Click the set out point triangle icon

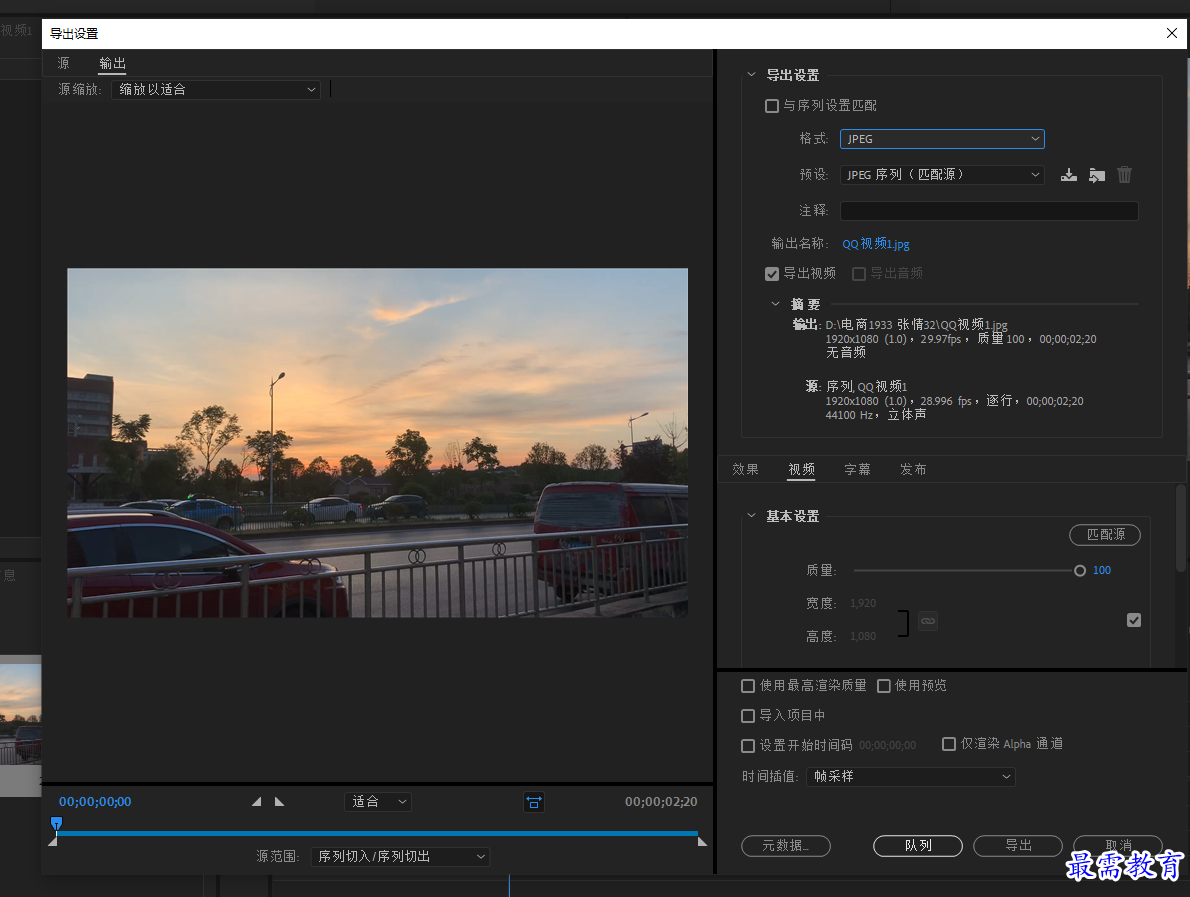coord(279,801)
